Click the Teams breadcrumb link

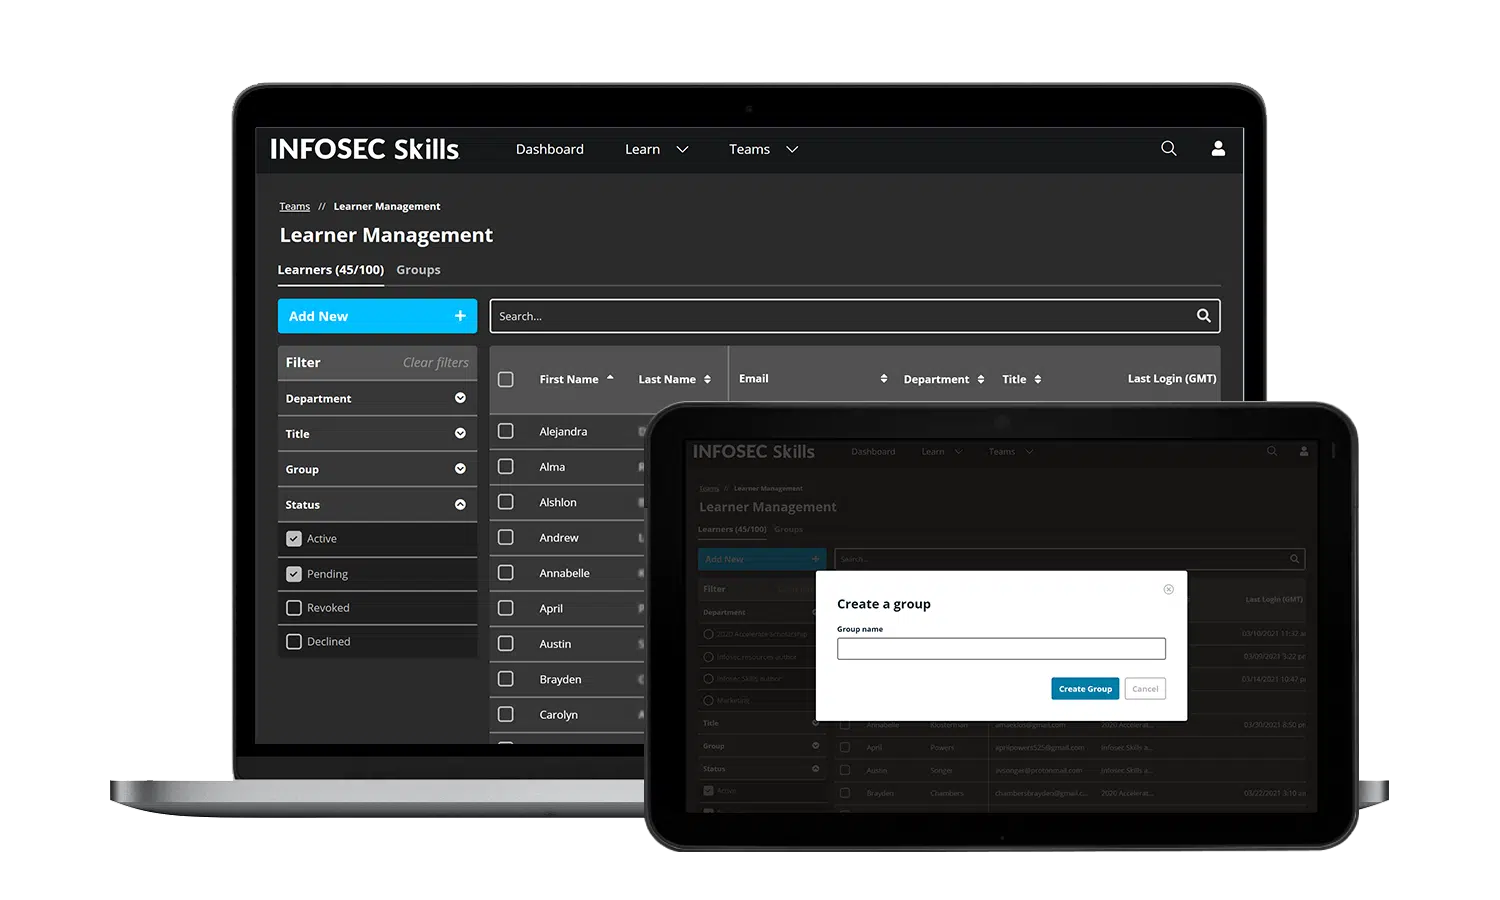(294, 207)
